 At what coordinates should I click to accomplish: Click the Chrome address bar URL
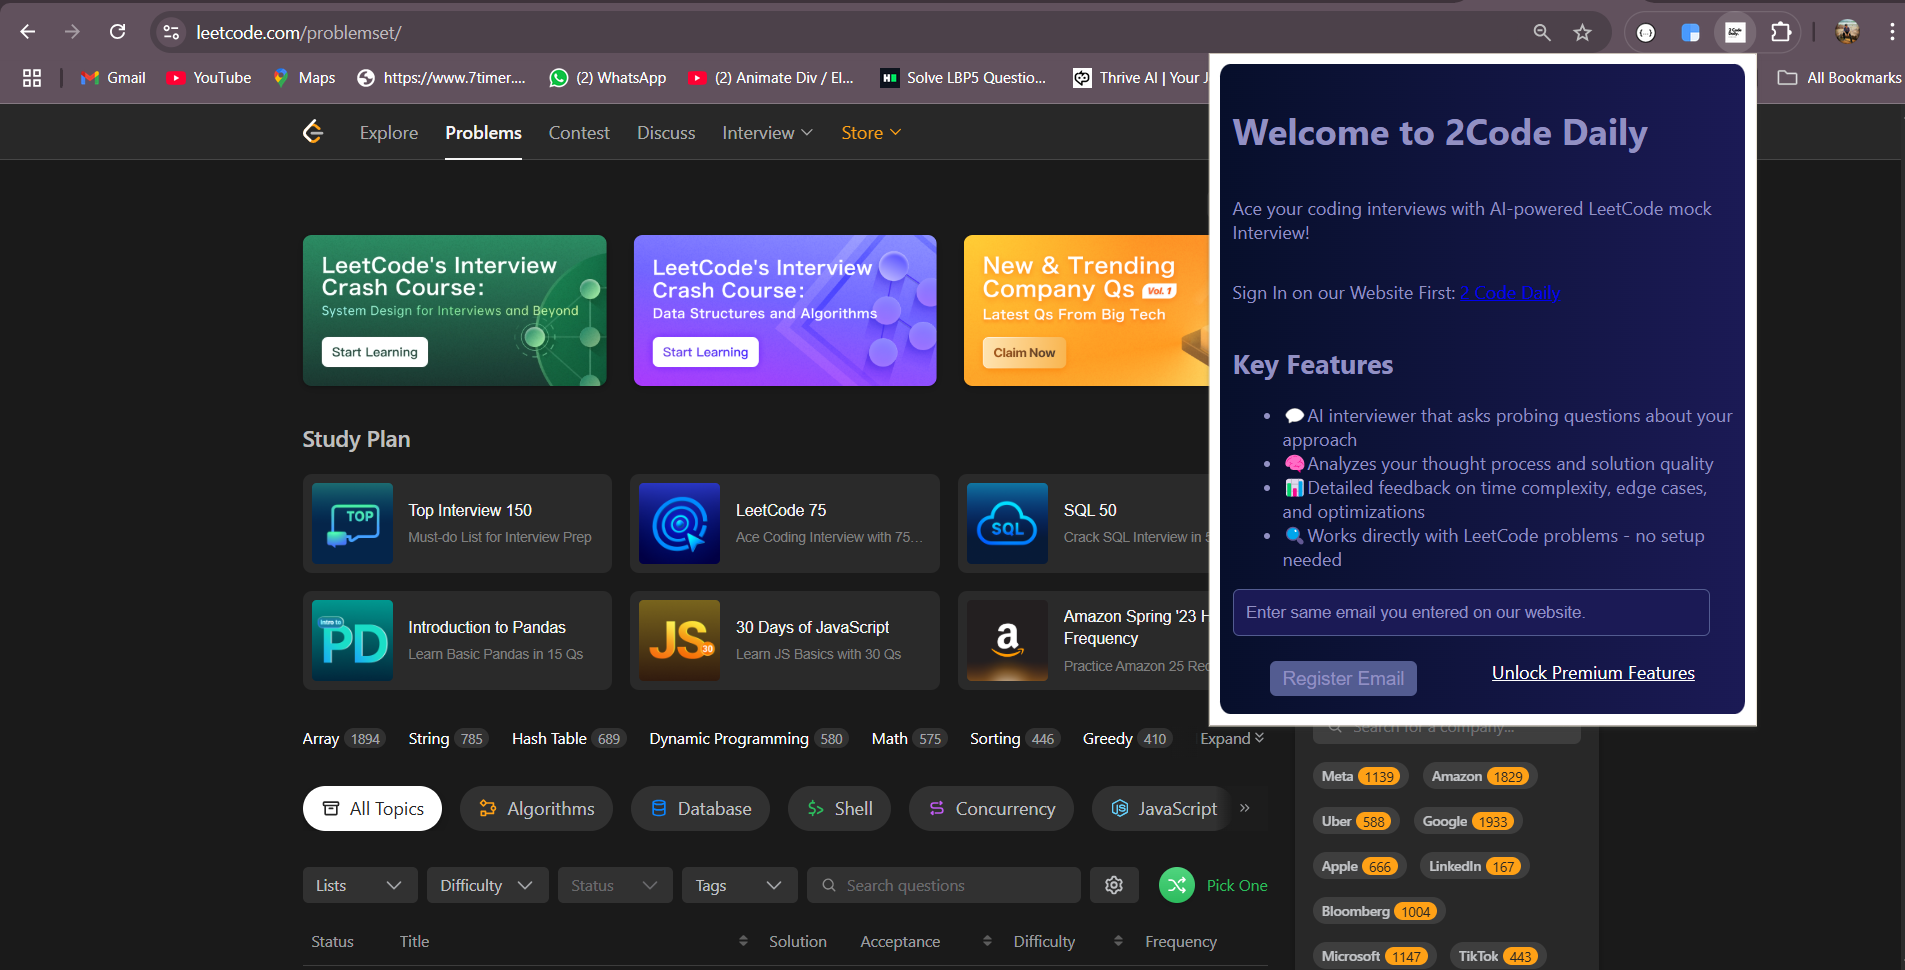point(299,33)
